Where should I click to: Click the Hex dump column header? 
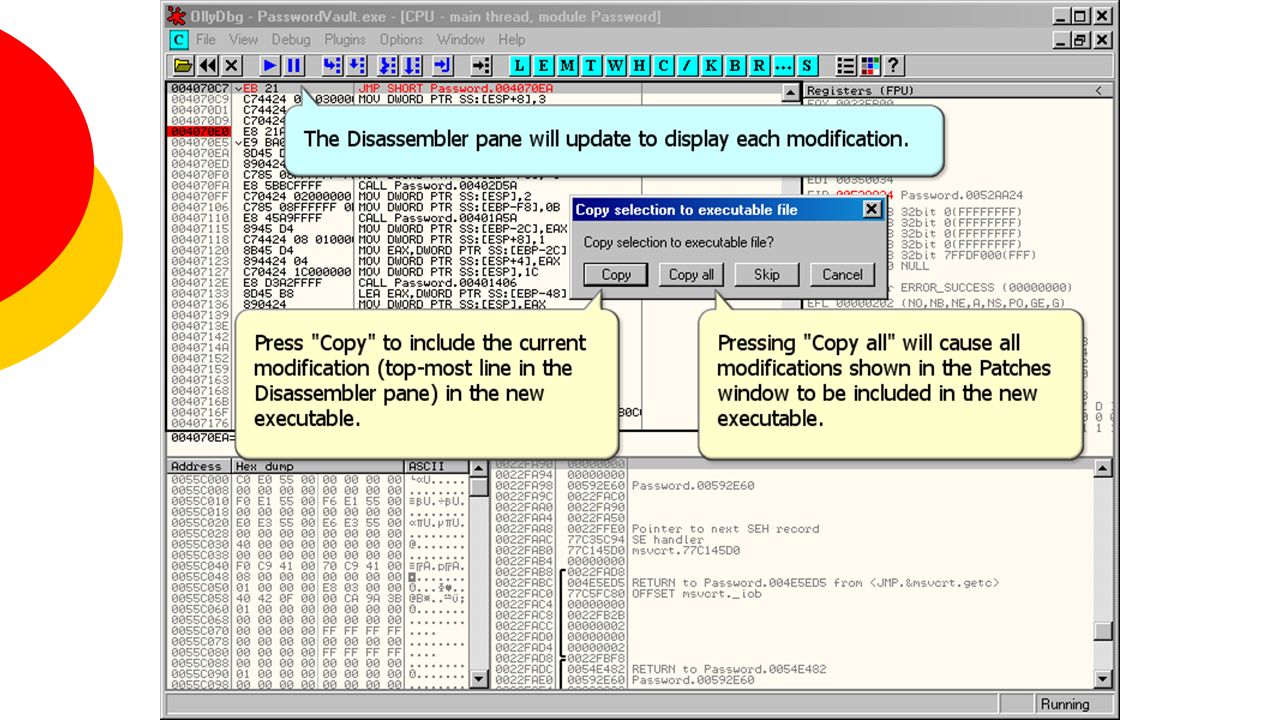pyautogui.click(x=318, y=467)
